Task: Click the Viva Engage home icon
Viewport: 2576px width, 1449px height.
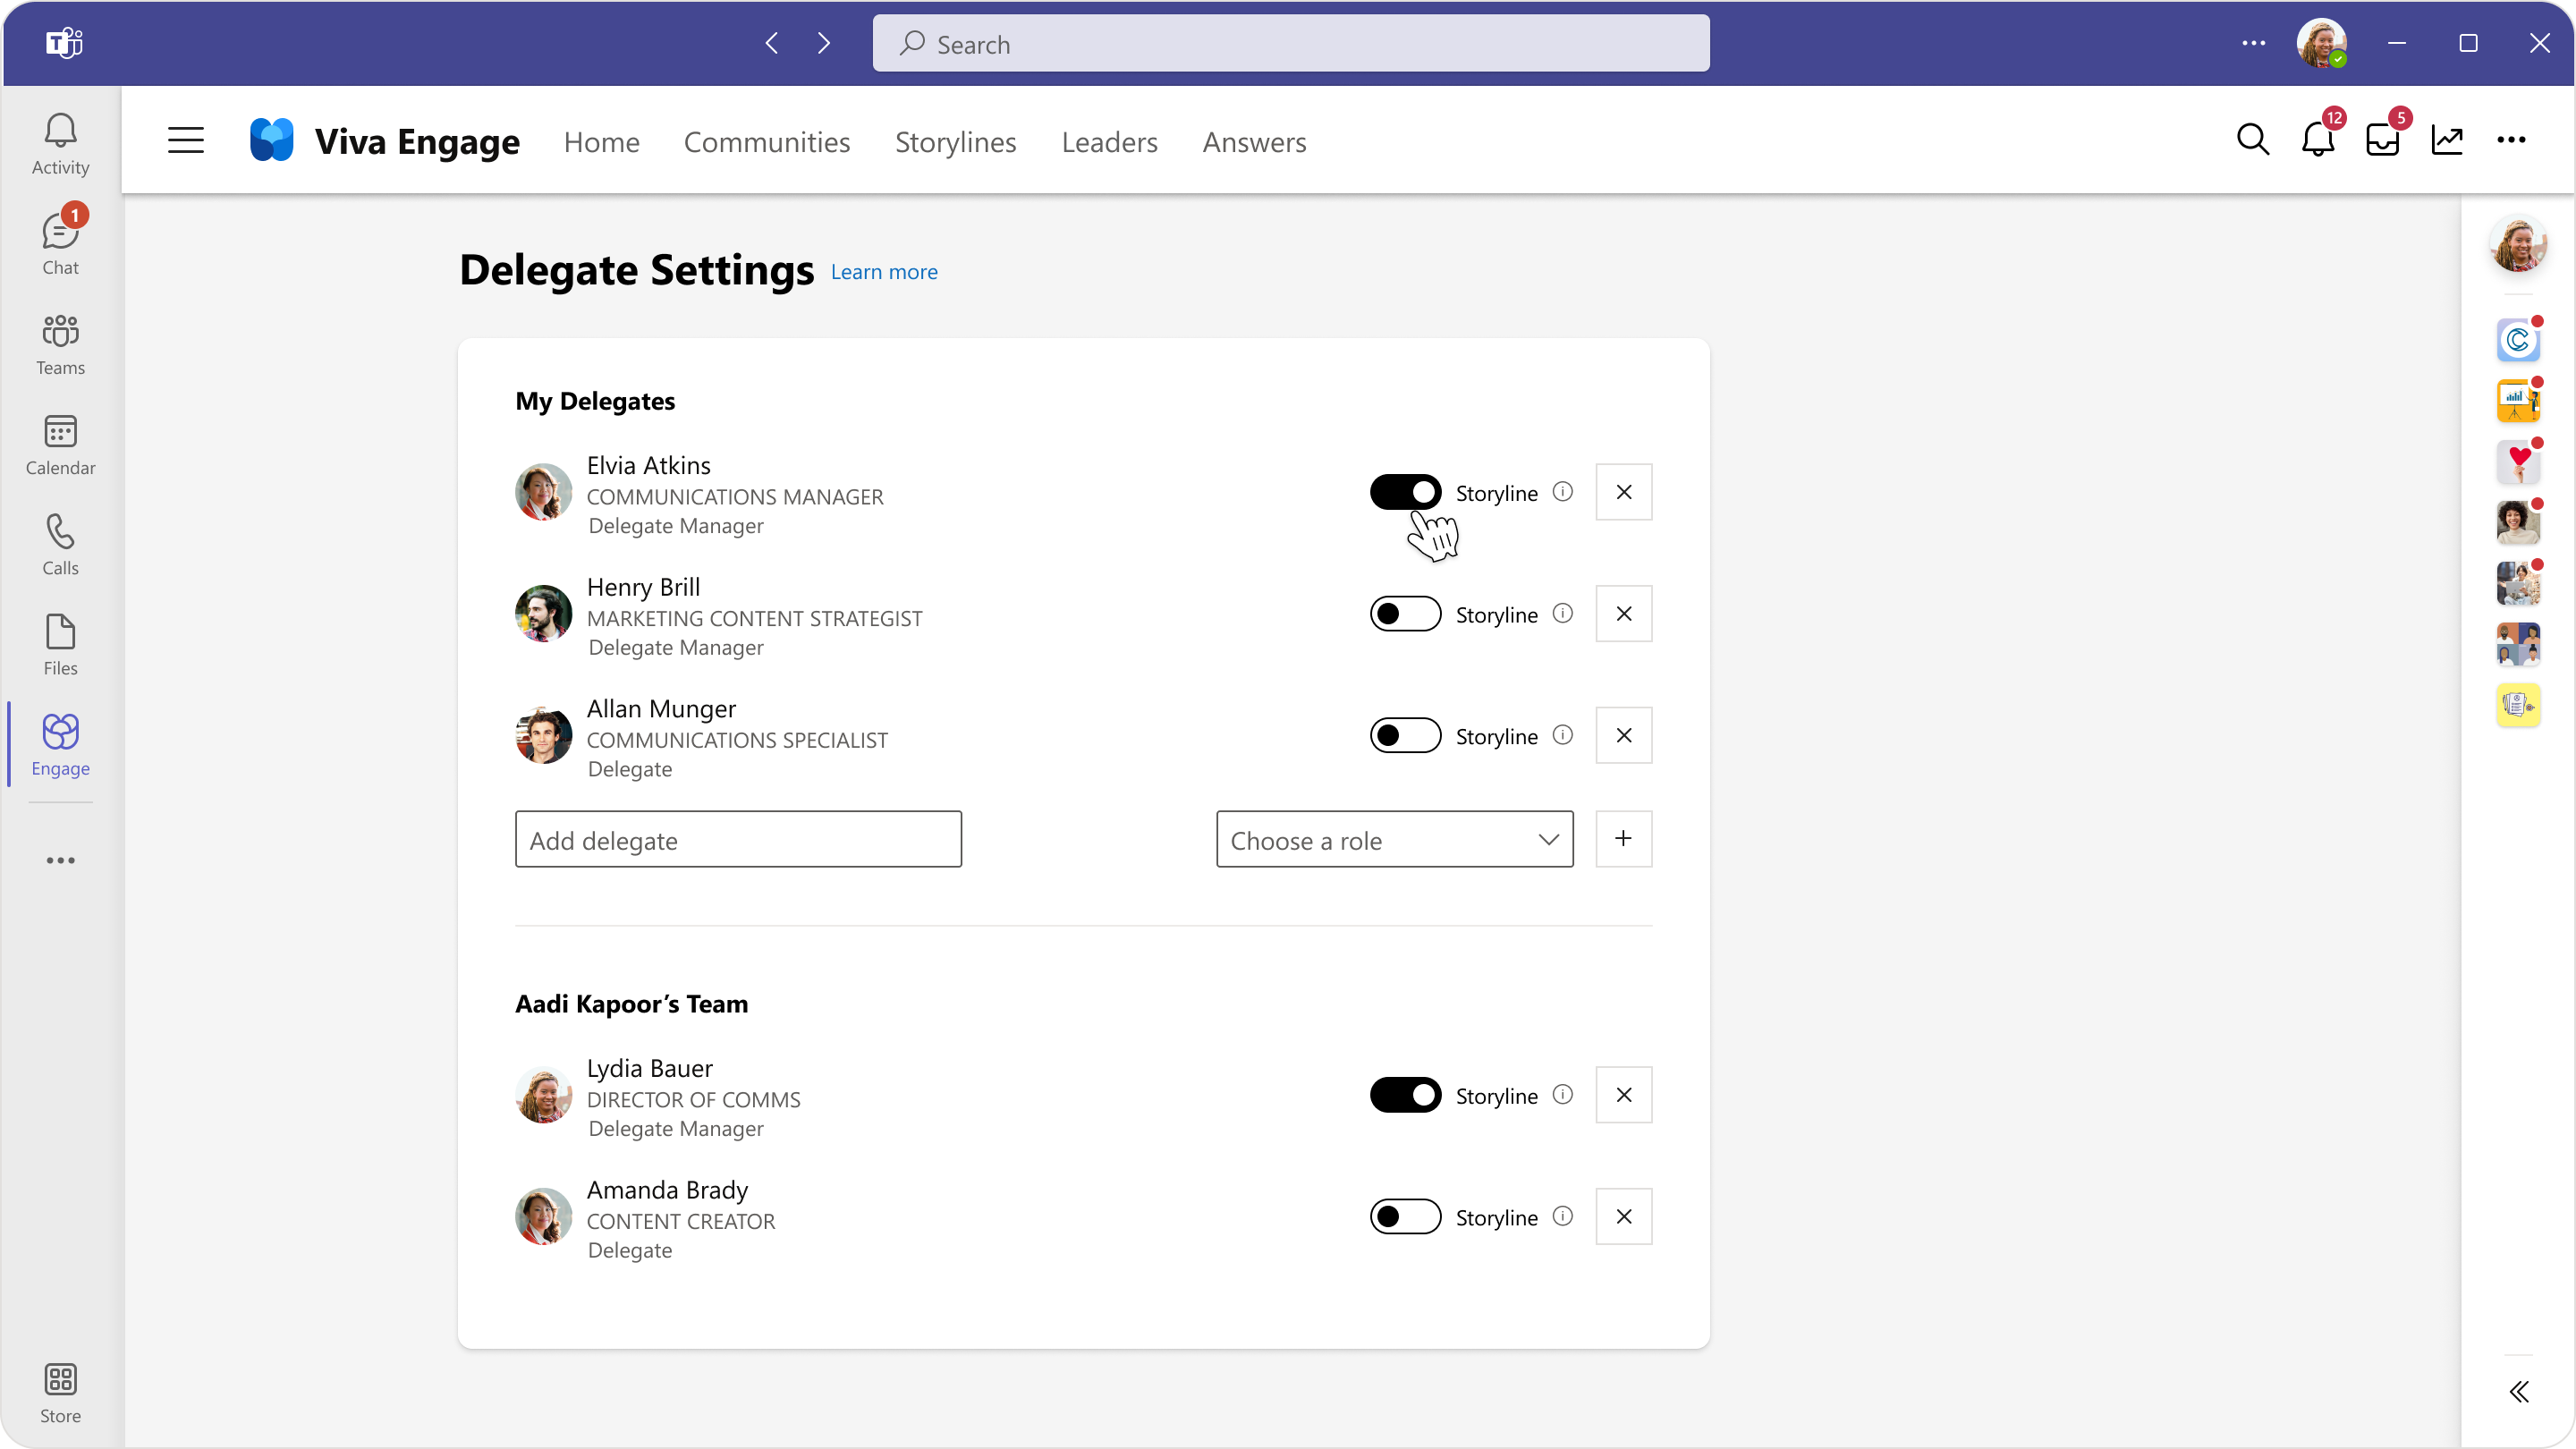Action: [x=273, y=140]
